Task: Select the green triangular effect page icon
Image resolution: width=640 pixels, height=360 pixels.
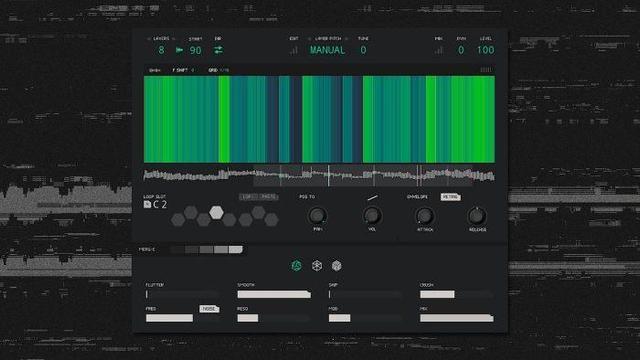Action: pos(297,266)
